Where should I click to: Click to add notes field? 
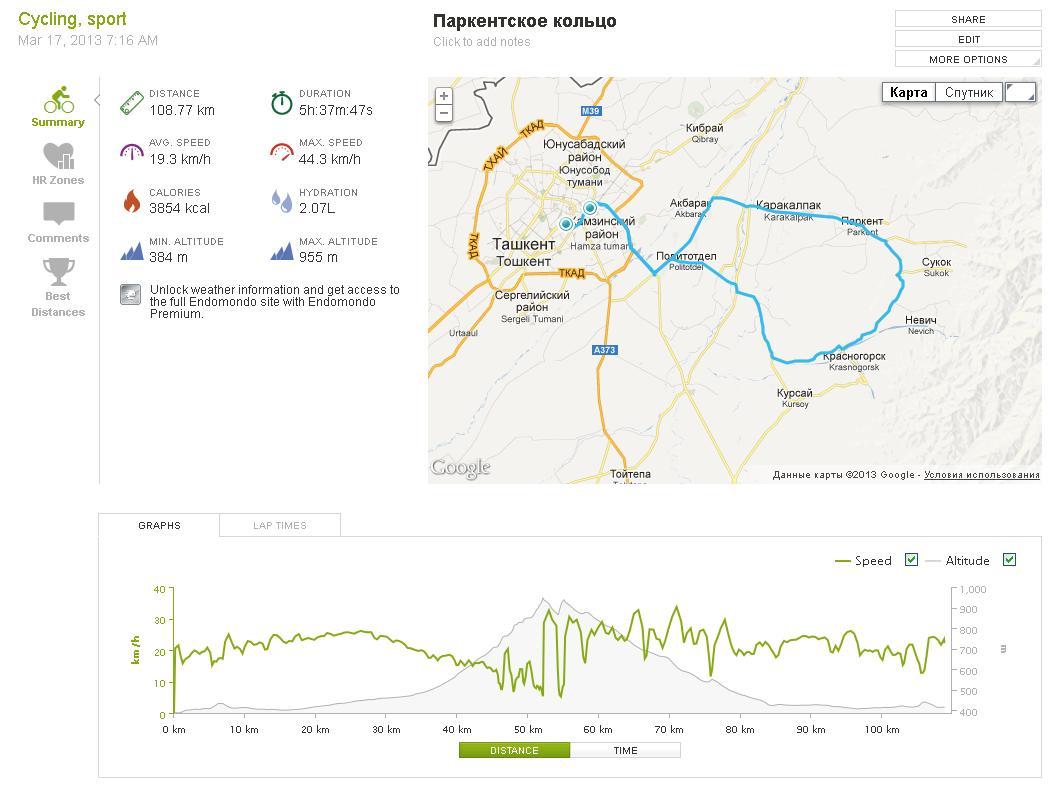pos(482,42)
